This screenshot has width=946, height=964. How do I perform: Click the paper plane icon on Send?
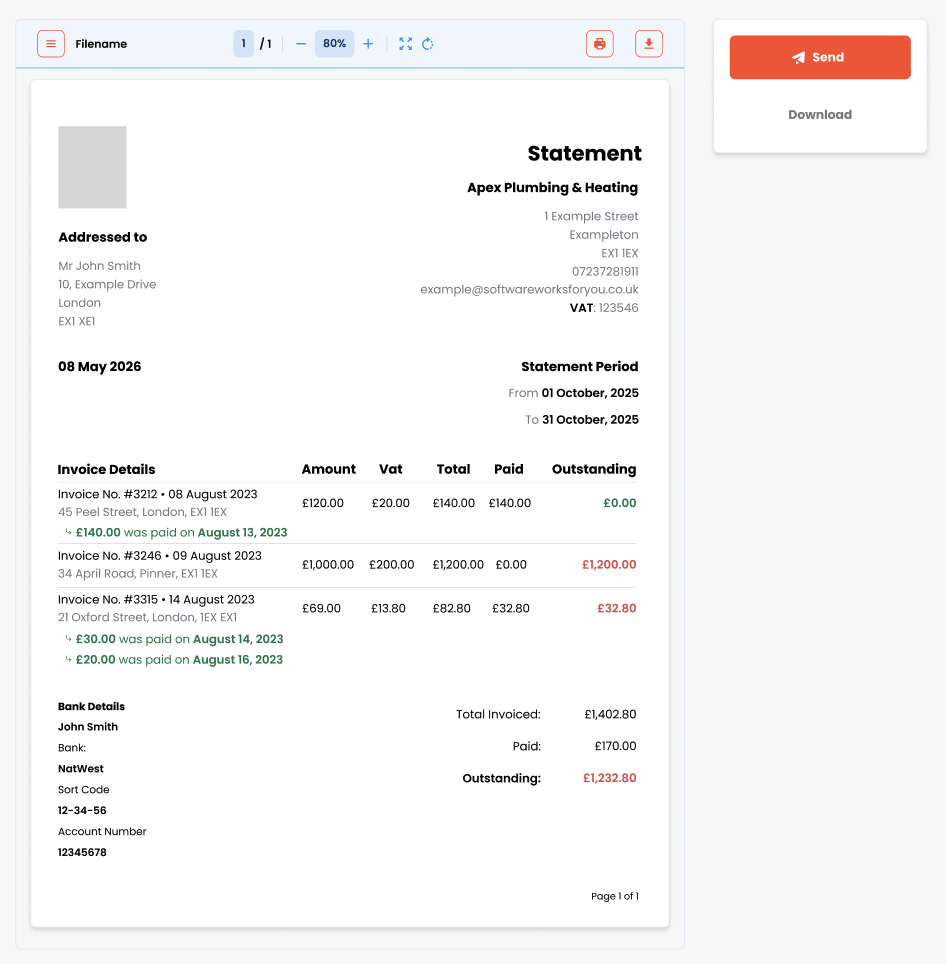[798, 57]
